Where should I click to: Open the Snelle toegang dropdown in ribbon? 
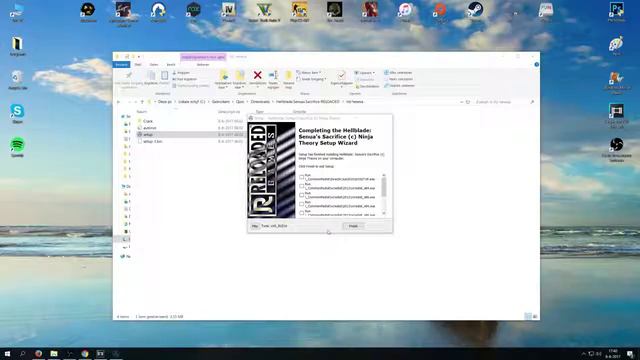click(311, 79)
